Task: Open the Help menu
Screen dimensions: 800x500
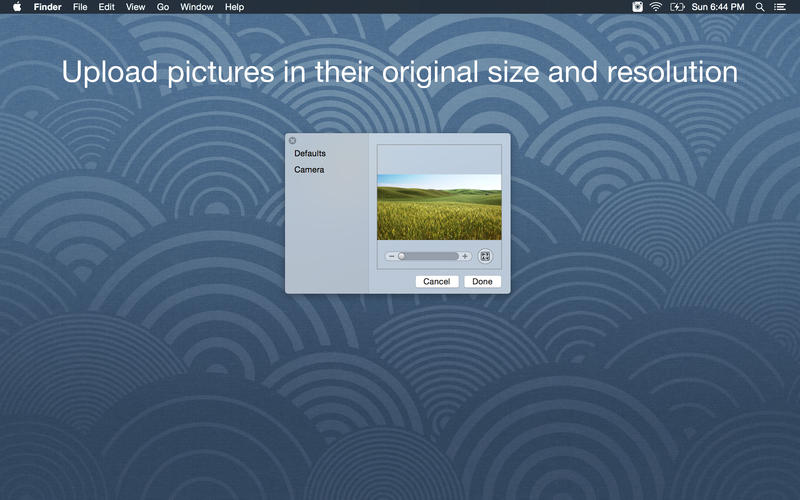Action: (234, 7)
